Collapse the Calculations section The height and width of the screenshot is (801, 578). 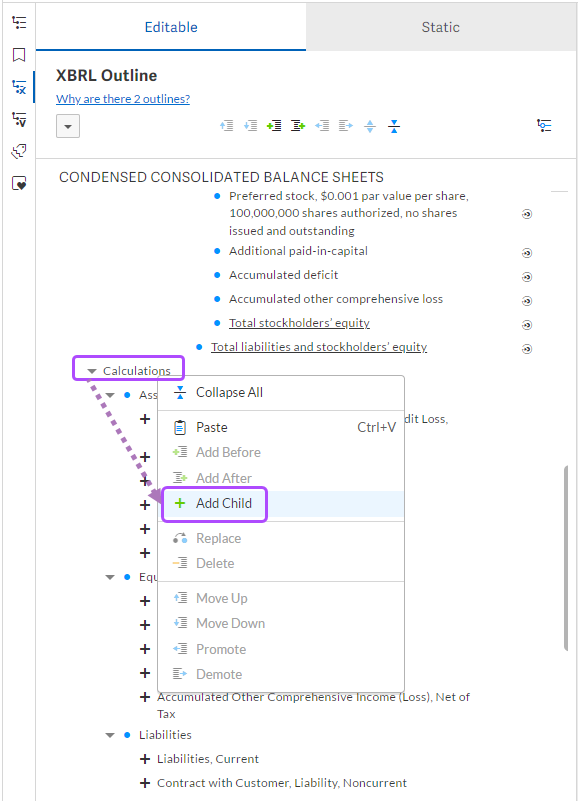pyautogui.click(x=92, y=371)
